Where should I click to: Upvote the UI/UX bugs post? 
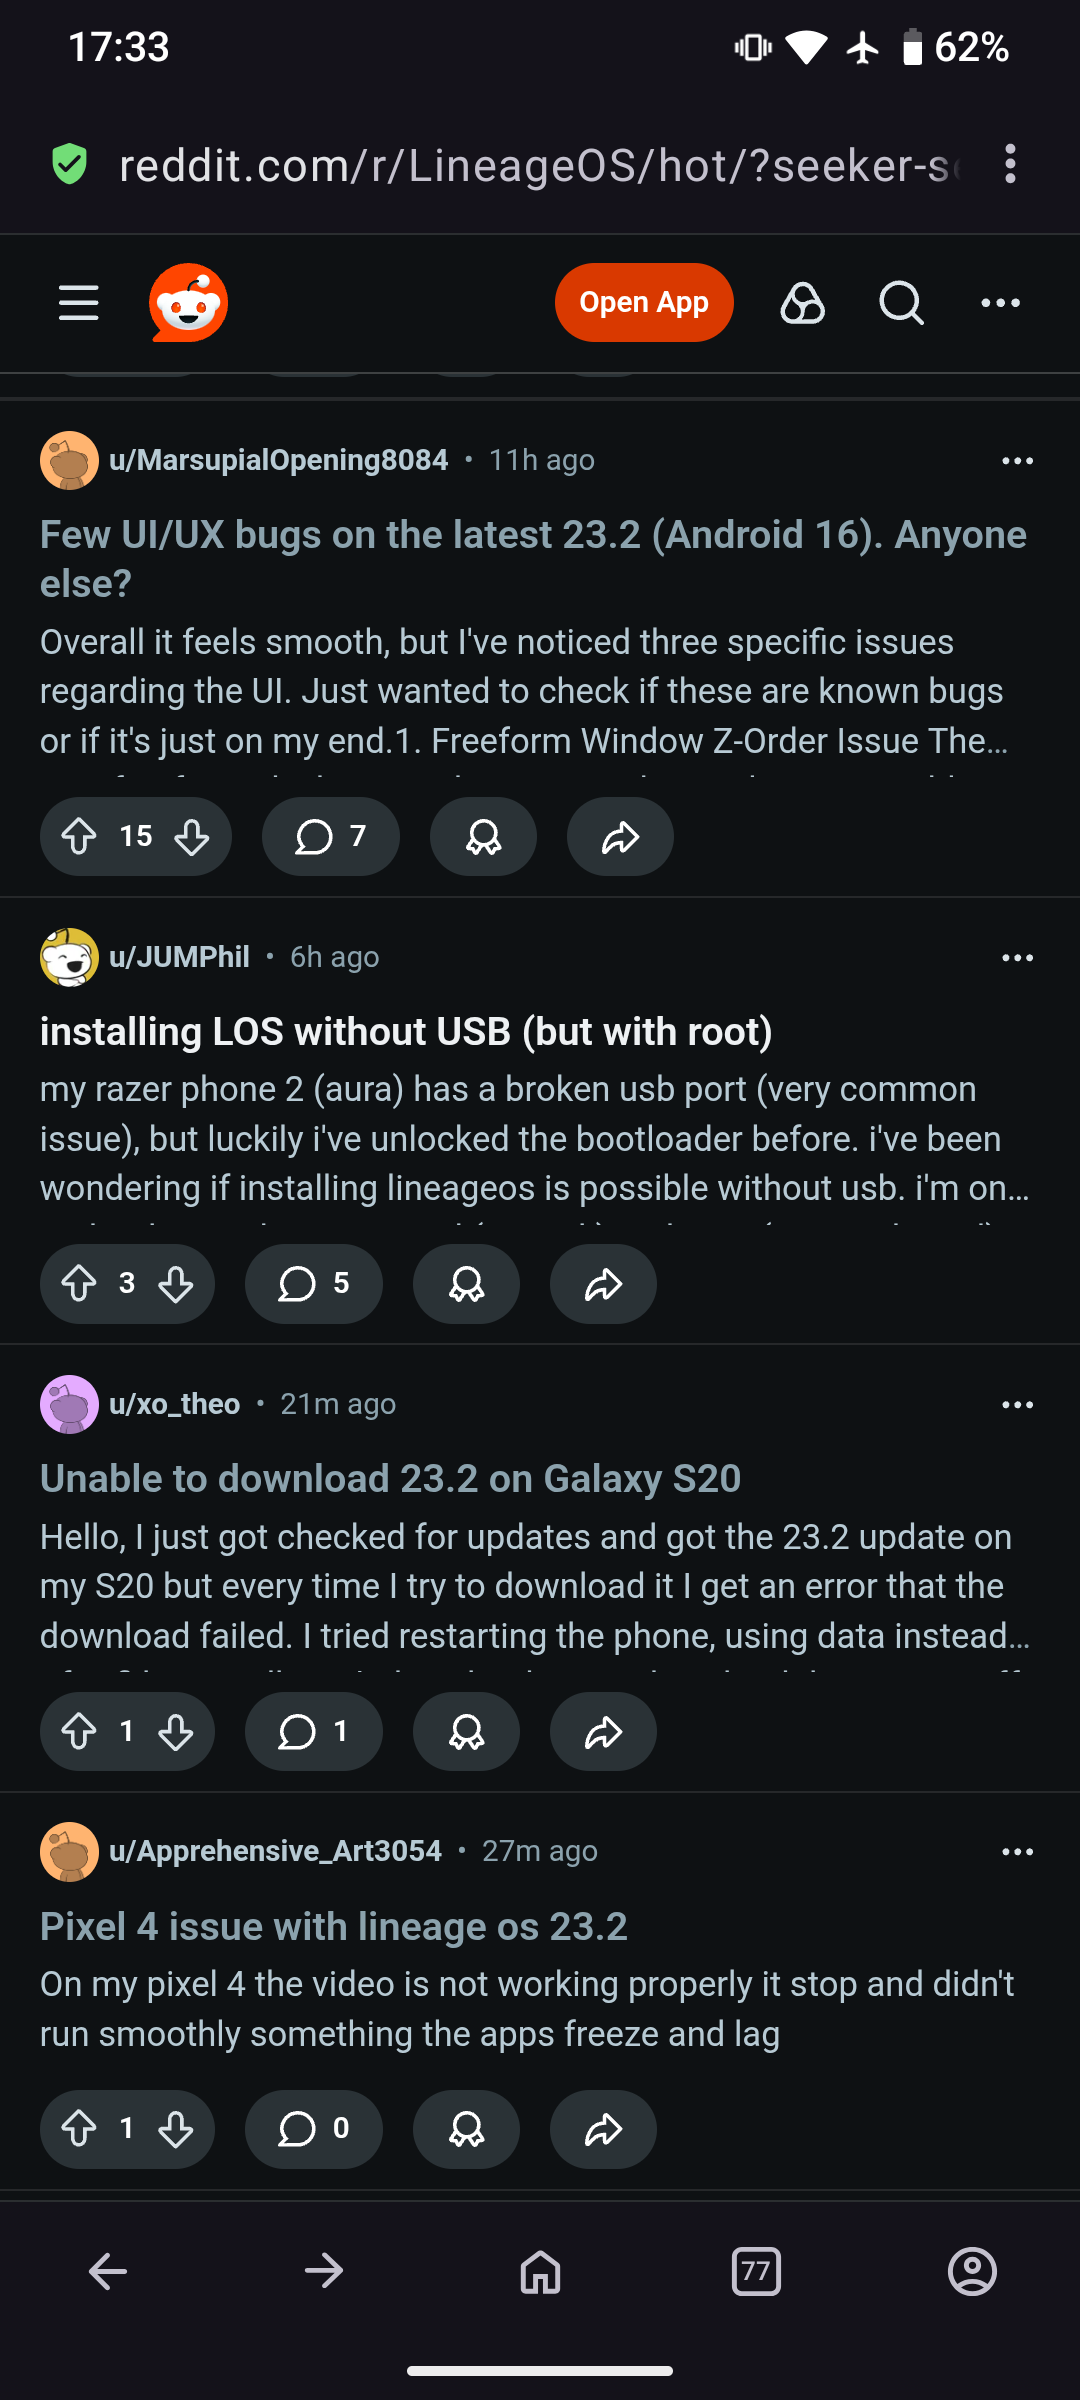tap(79, 837)
